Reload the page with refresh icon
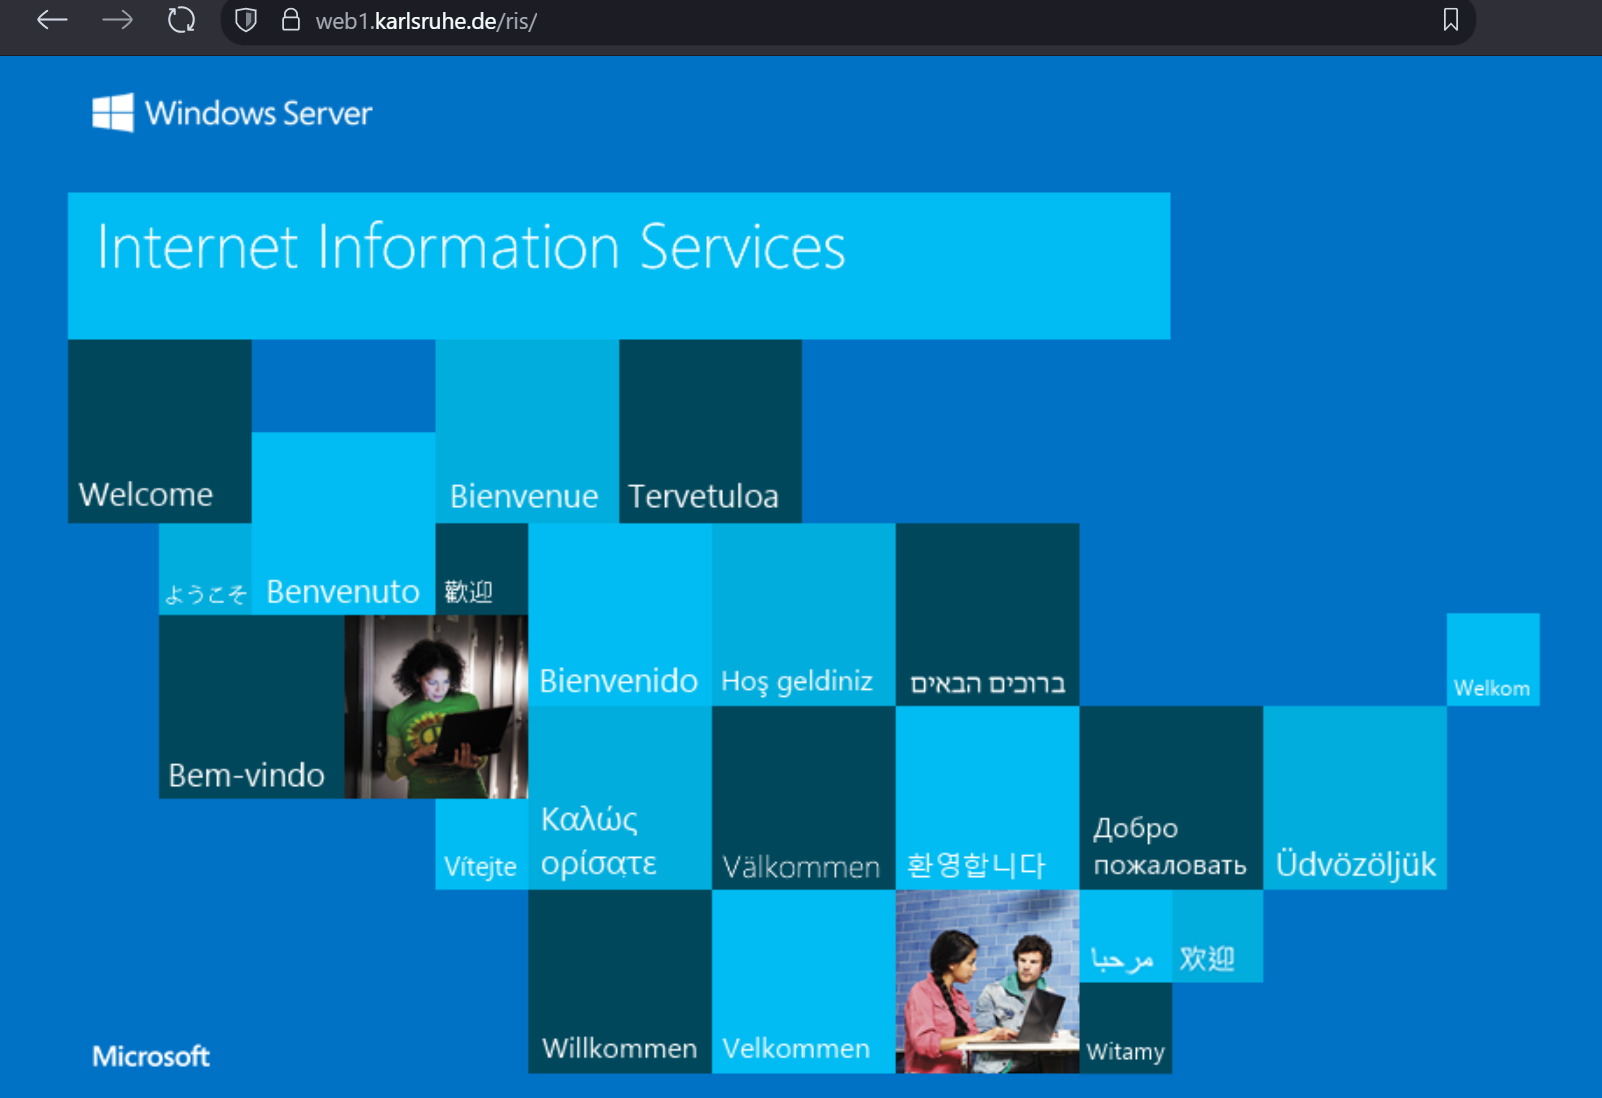1602x1098 pixels. (x=181, y=20)
